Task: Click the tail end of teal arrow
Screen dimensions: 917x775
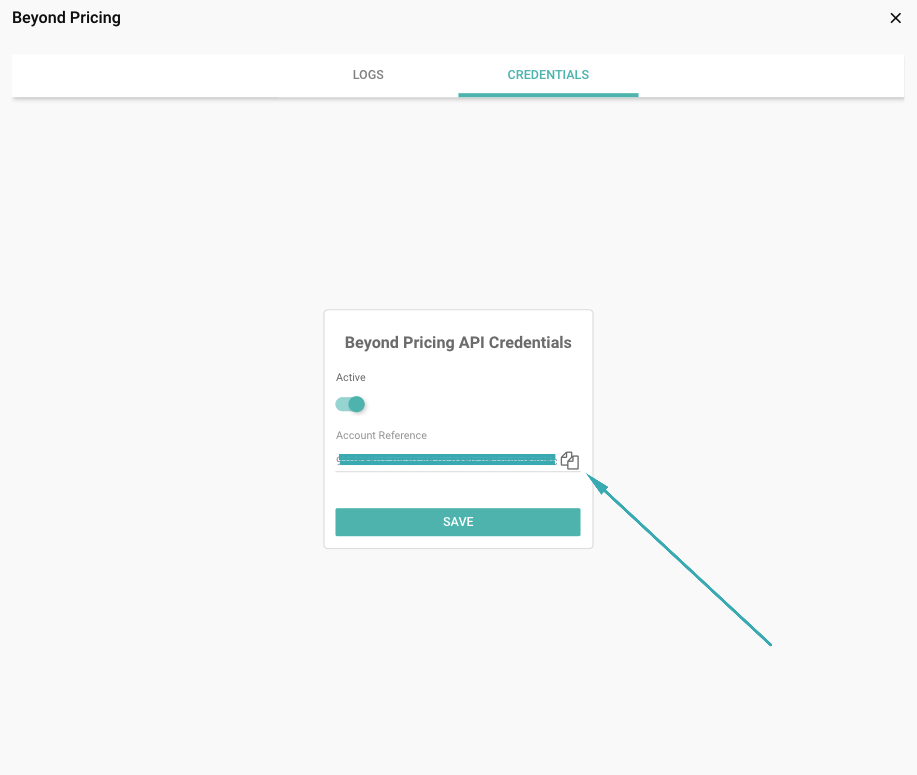Action: [768, 642]
